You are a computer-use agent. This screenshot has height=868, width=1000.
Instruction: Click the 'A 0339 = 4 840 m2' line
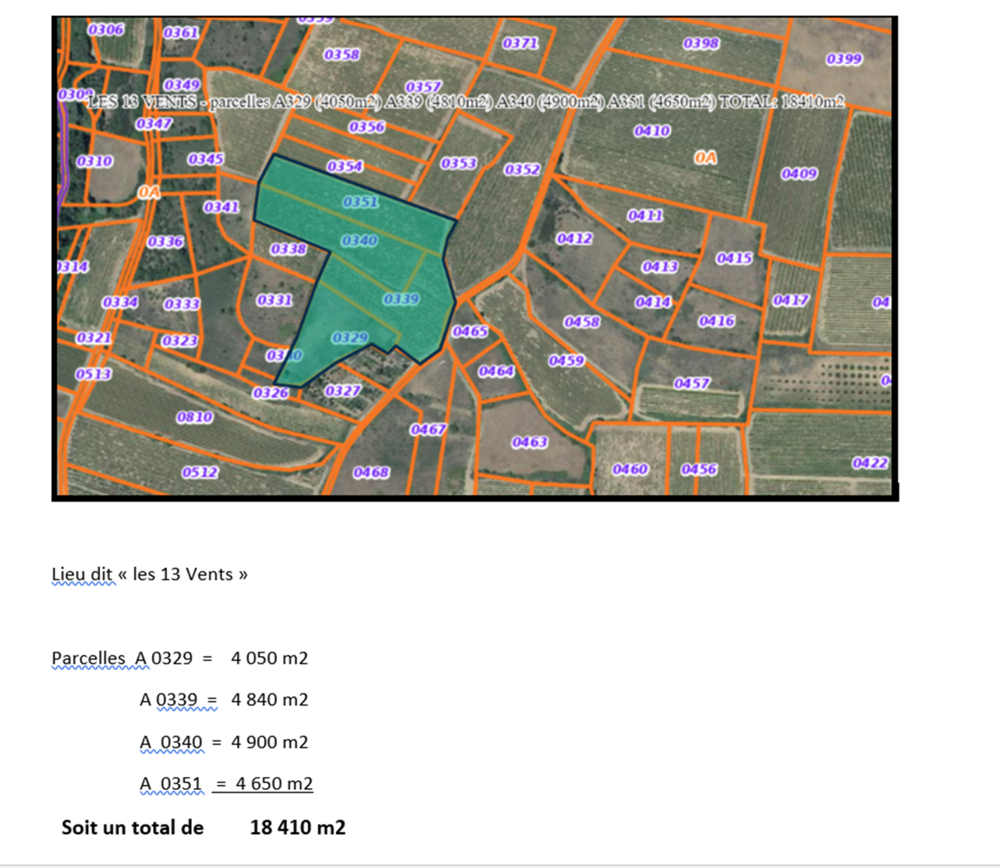click(224, 700)
